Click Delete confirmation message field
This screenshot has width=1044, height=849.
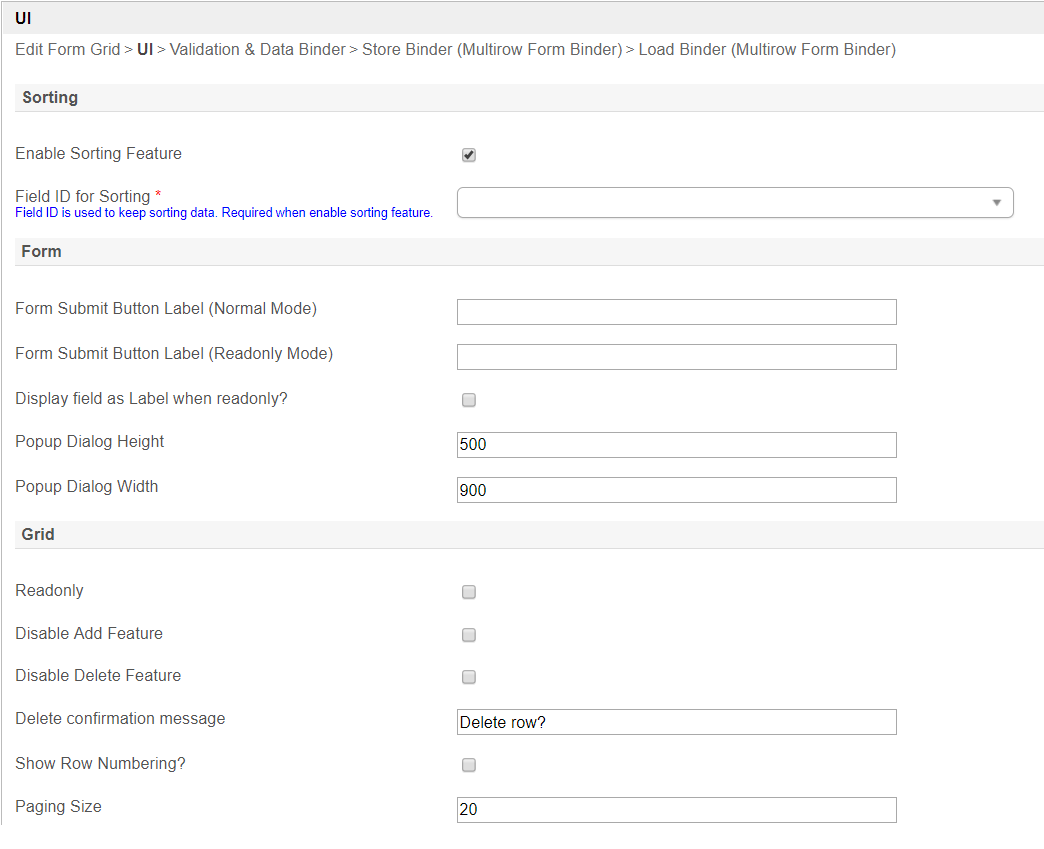(x=676, y=722)
